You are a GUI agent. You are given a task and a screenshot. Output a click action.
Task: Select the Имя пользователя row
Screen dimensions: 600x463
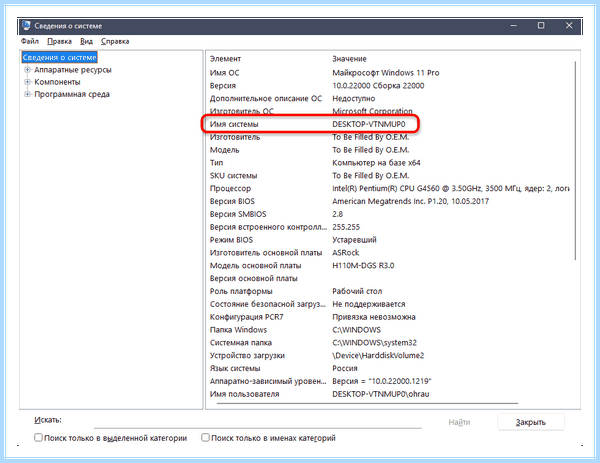coord(390,394)
